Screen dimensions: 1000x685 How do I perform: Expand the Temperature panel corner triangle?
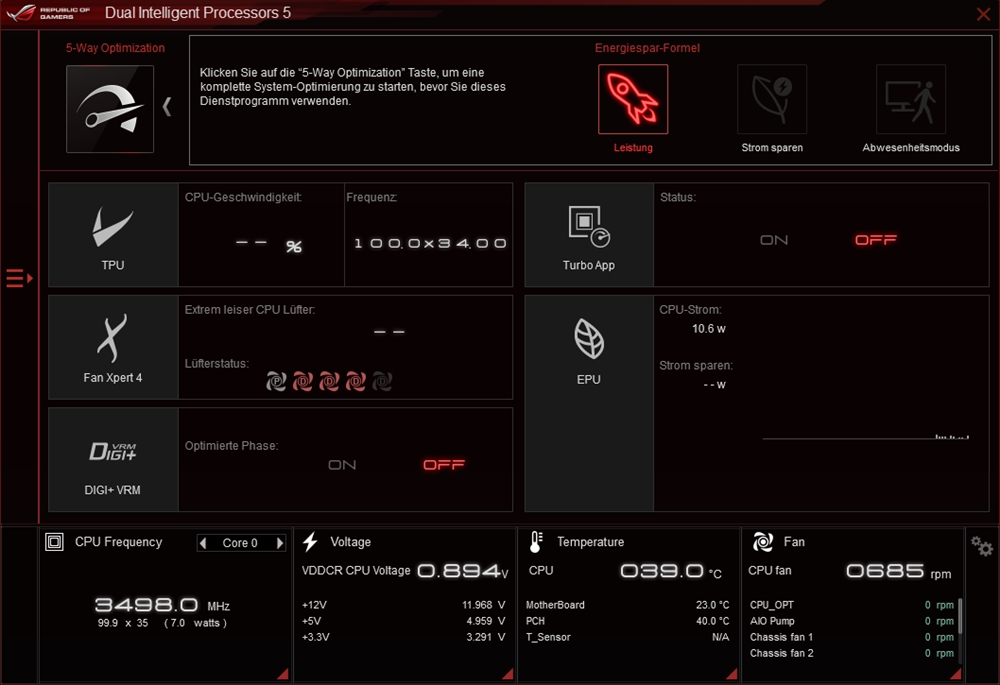(732, 674)
